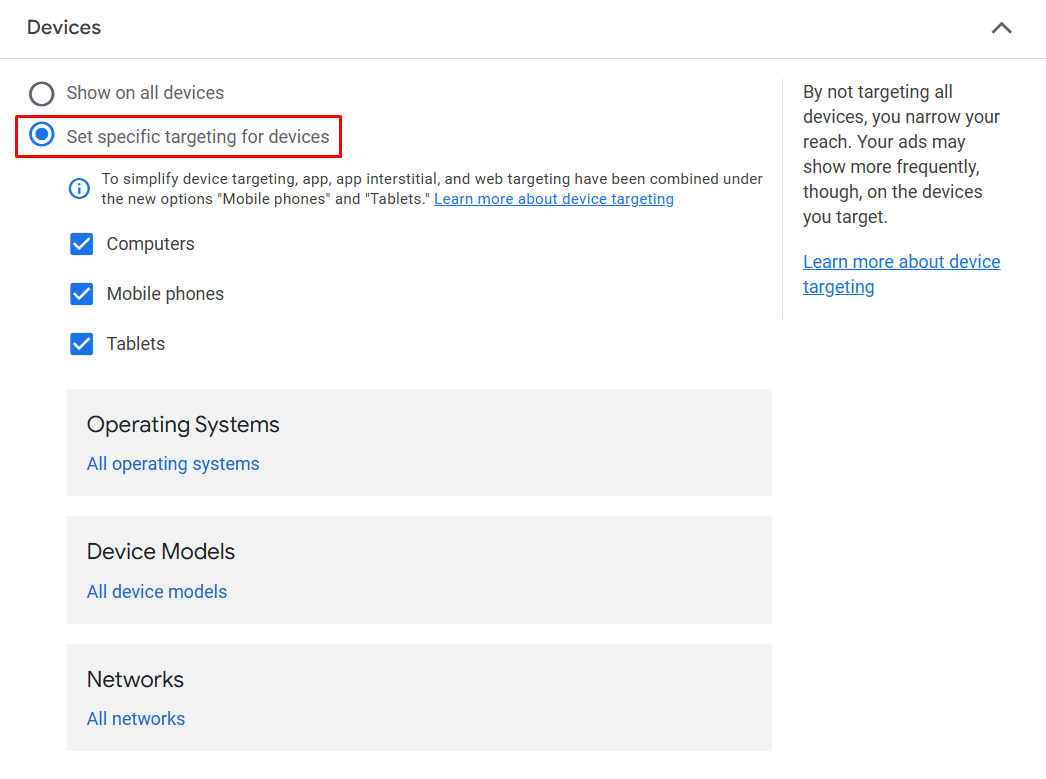Image resolution: width=1046 pixels, height=779 pixels.
Task: Uncheck the Computers checkbox
Action: (81, 244)
